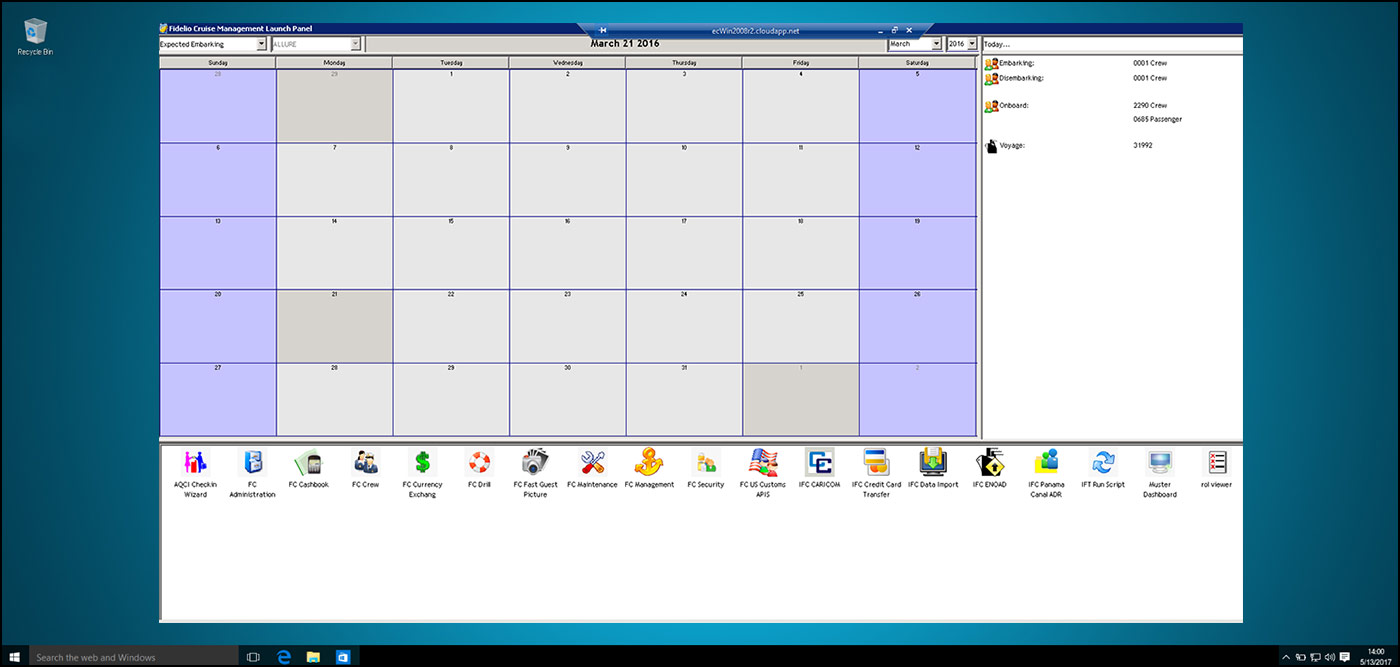The image size is (1400, 667).
Task: Select March 21 calendar cell
Action: pyautogui.click(x=334, y=326)
